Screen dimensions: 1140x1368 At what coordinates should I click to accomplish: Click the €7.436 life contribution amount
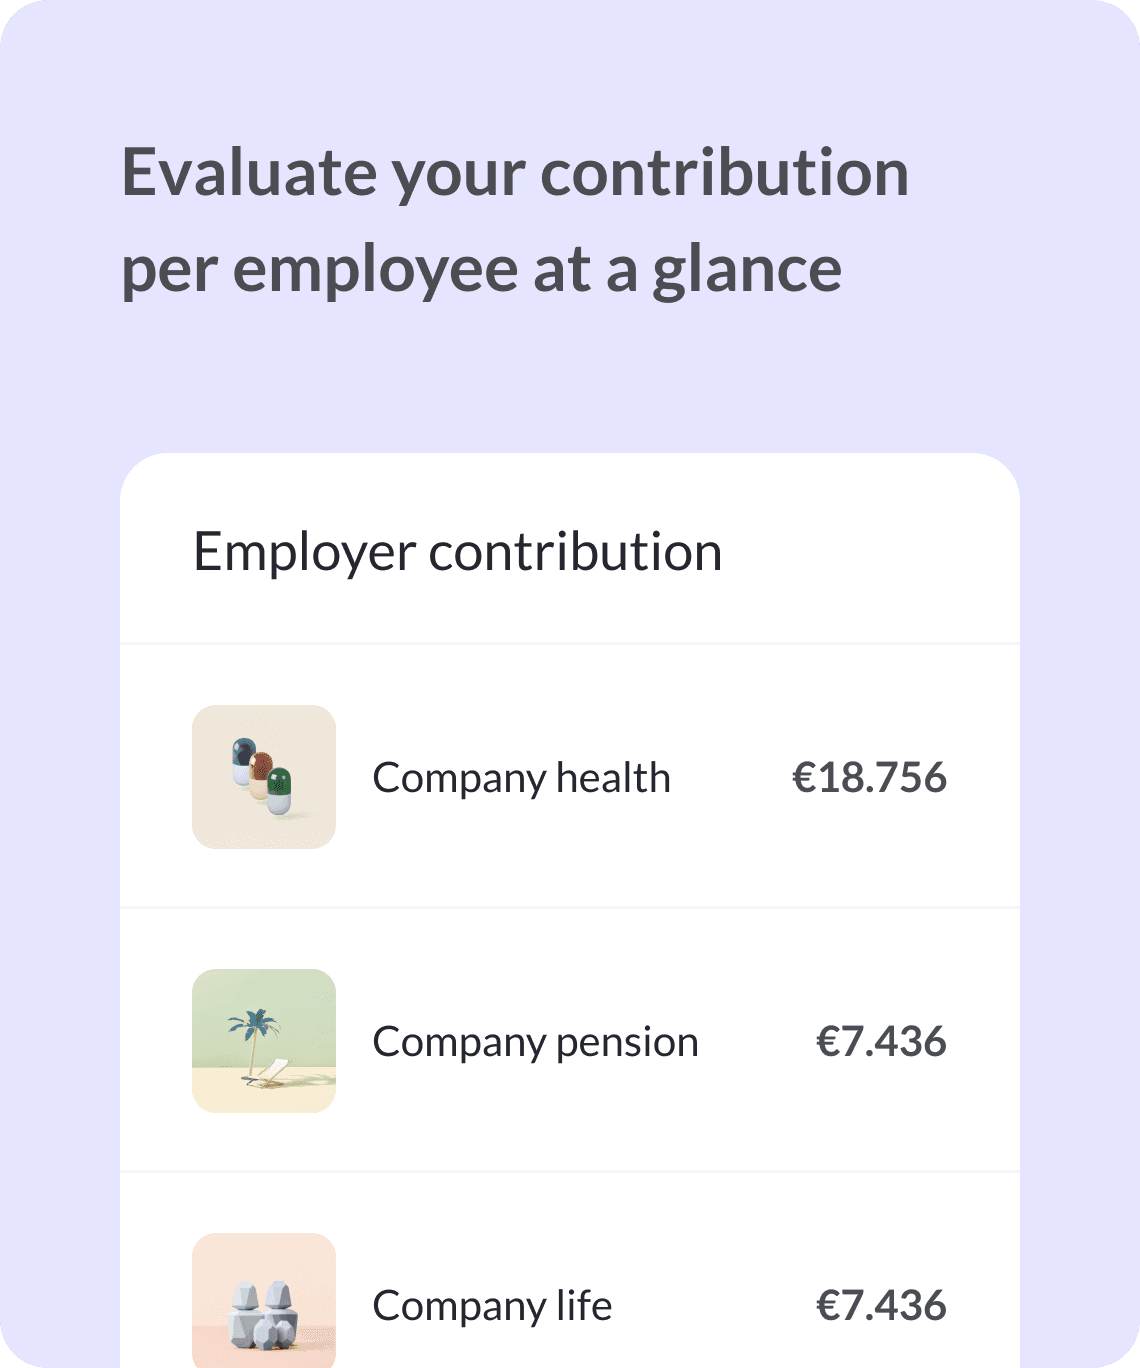click(881, 1305)
